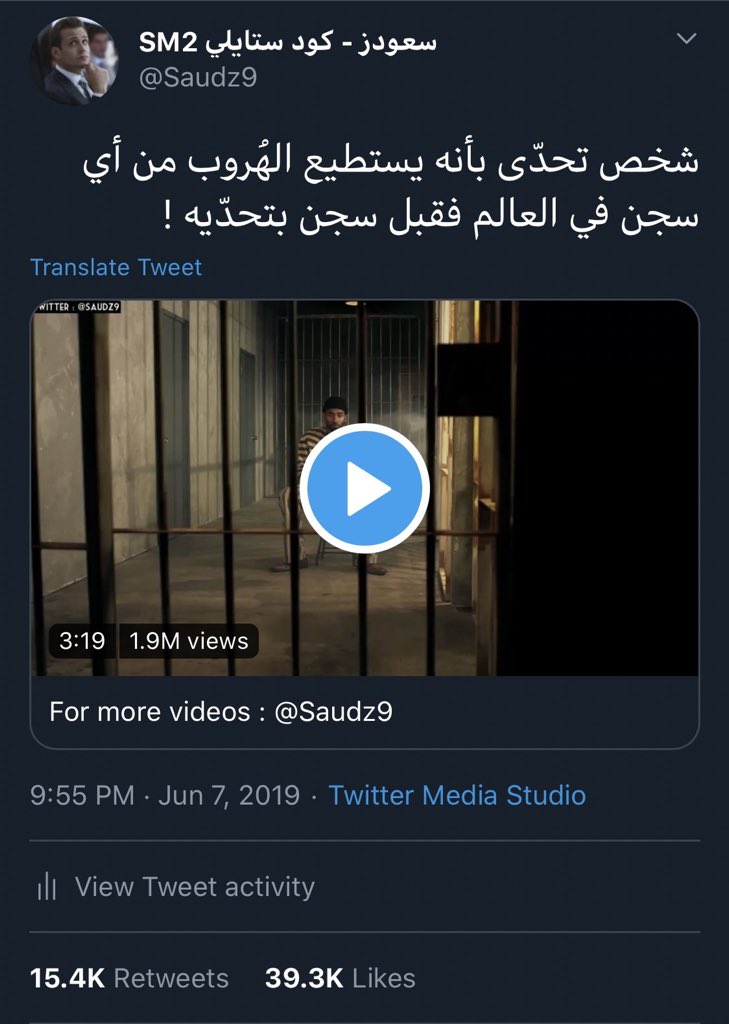Show the 39.3K Likes list

[340, 978]
